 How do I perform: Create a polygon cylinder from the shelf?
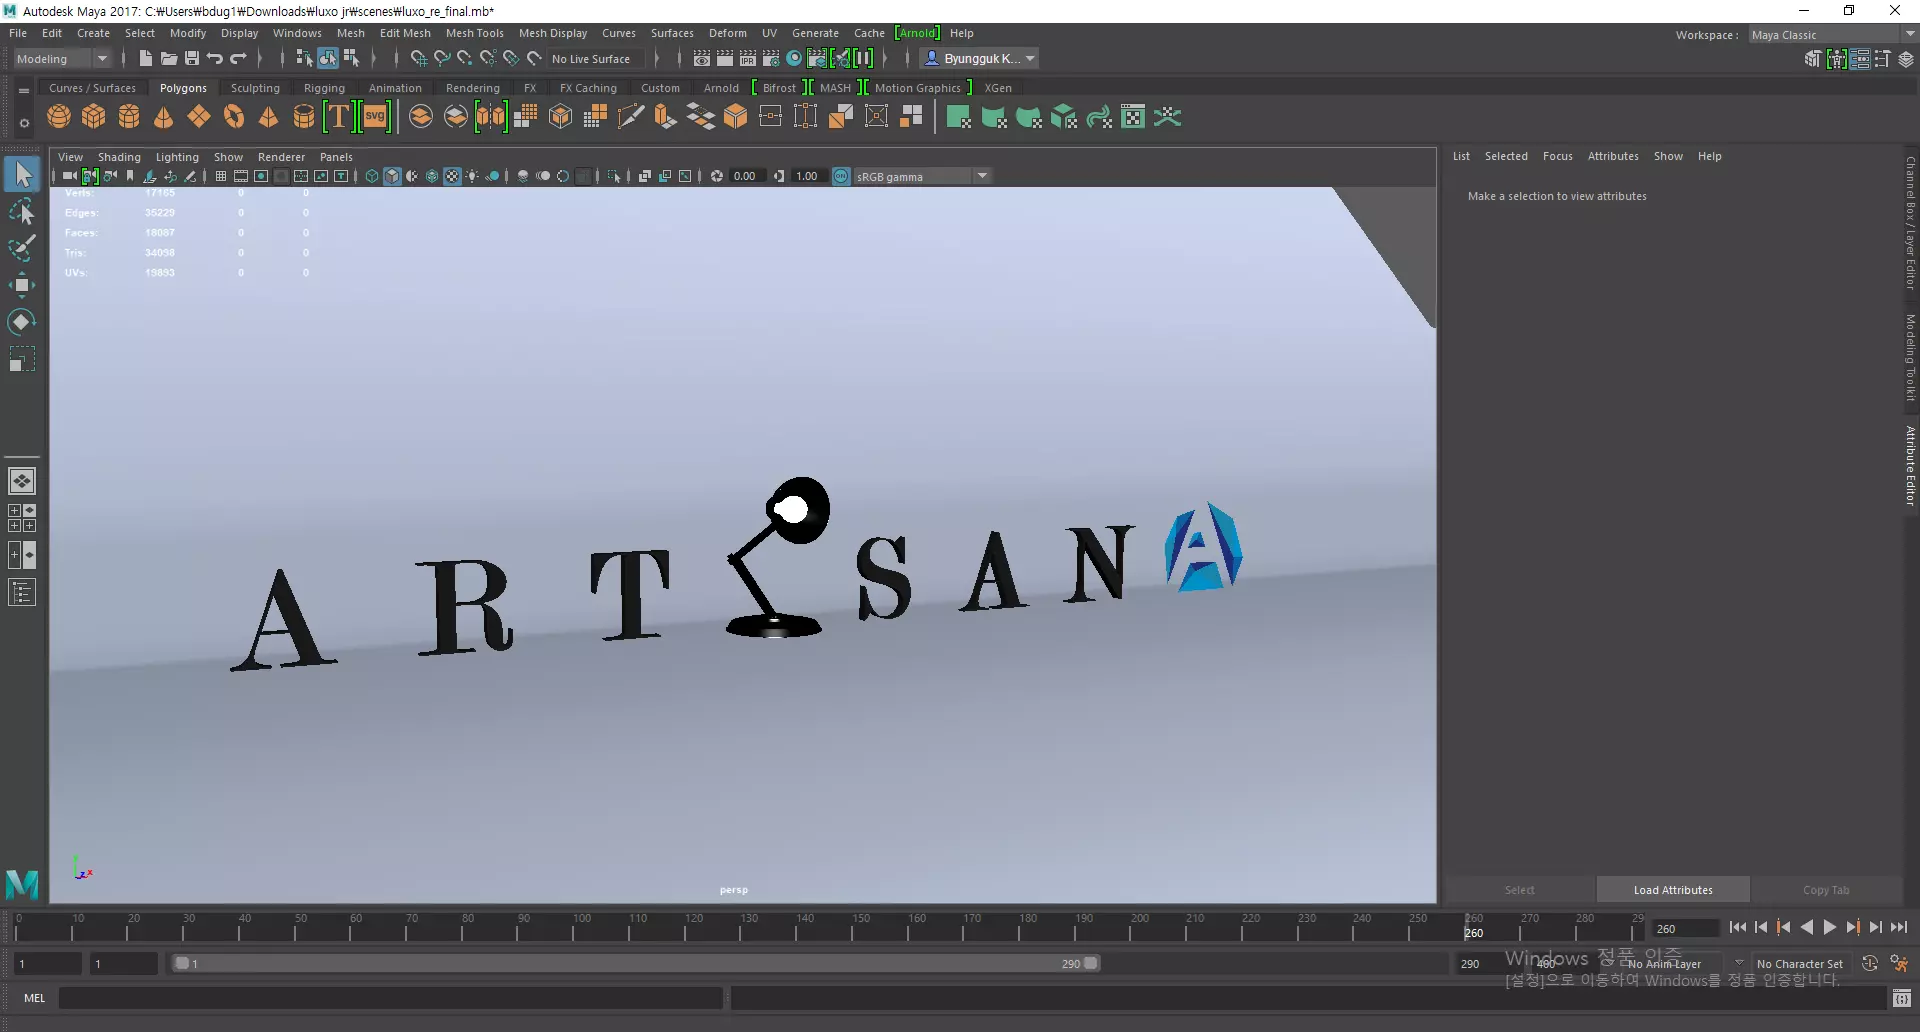pos(129,117)
